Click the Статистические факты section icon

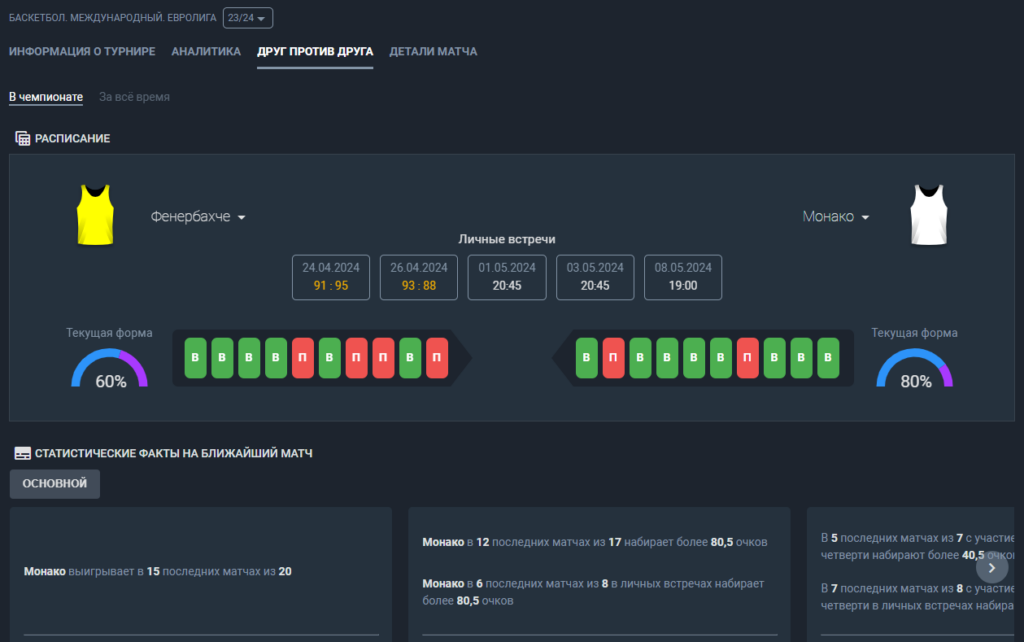(x=22, y=453)
